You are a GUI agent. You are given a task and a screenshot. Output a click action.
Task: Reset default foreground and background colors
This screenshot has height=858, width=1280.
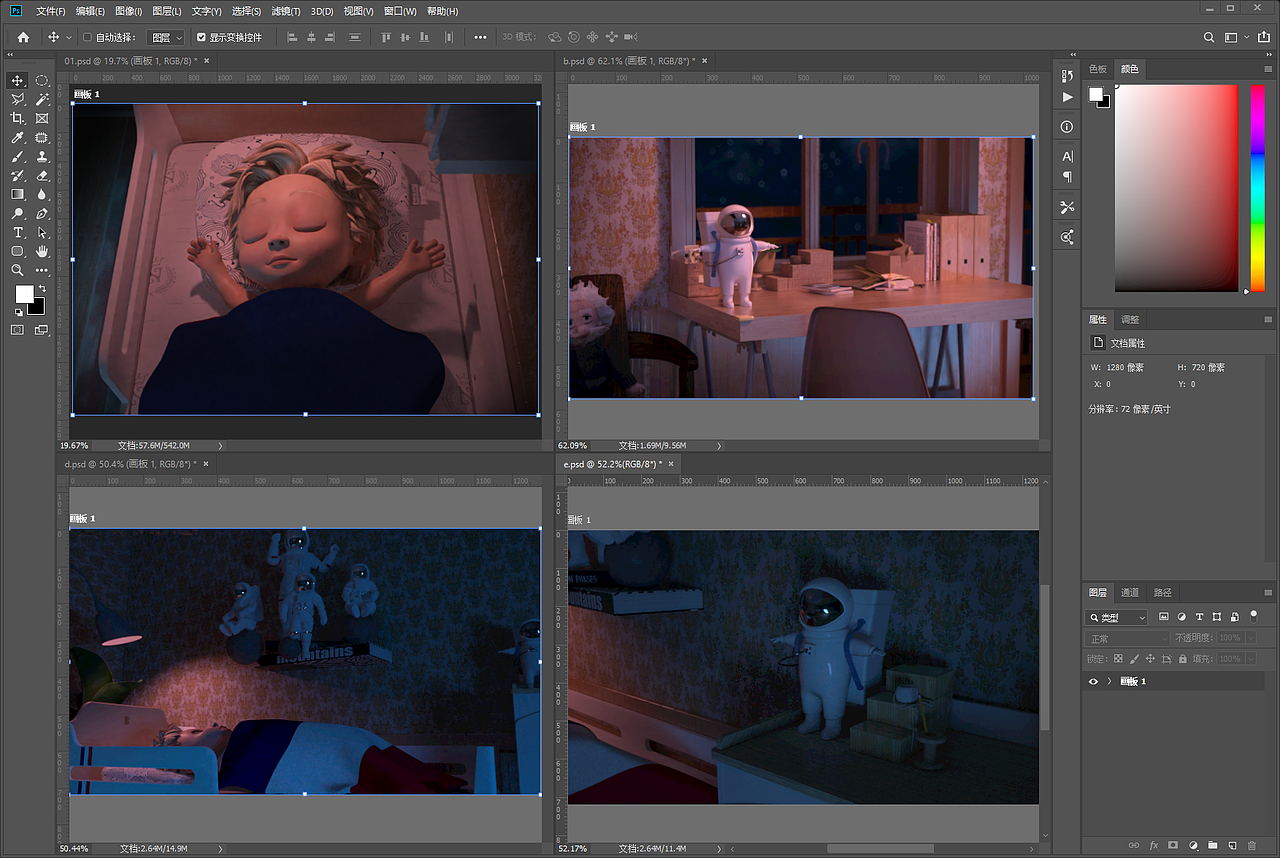[x=18, y=312]
